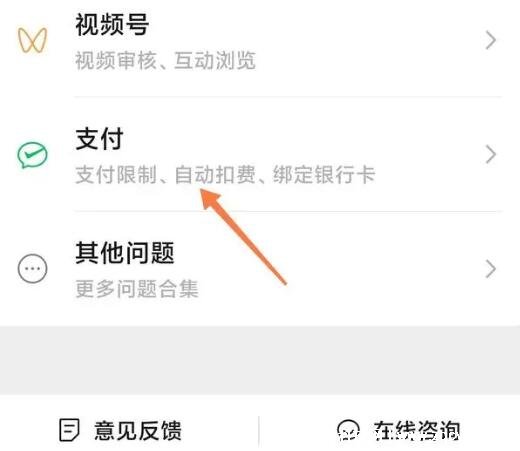
Task: Click the separator line under 支付 row
Action: 288,211
